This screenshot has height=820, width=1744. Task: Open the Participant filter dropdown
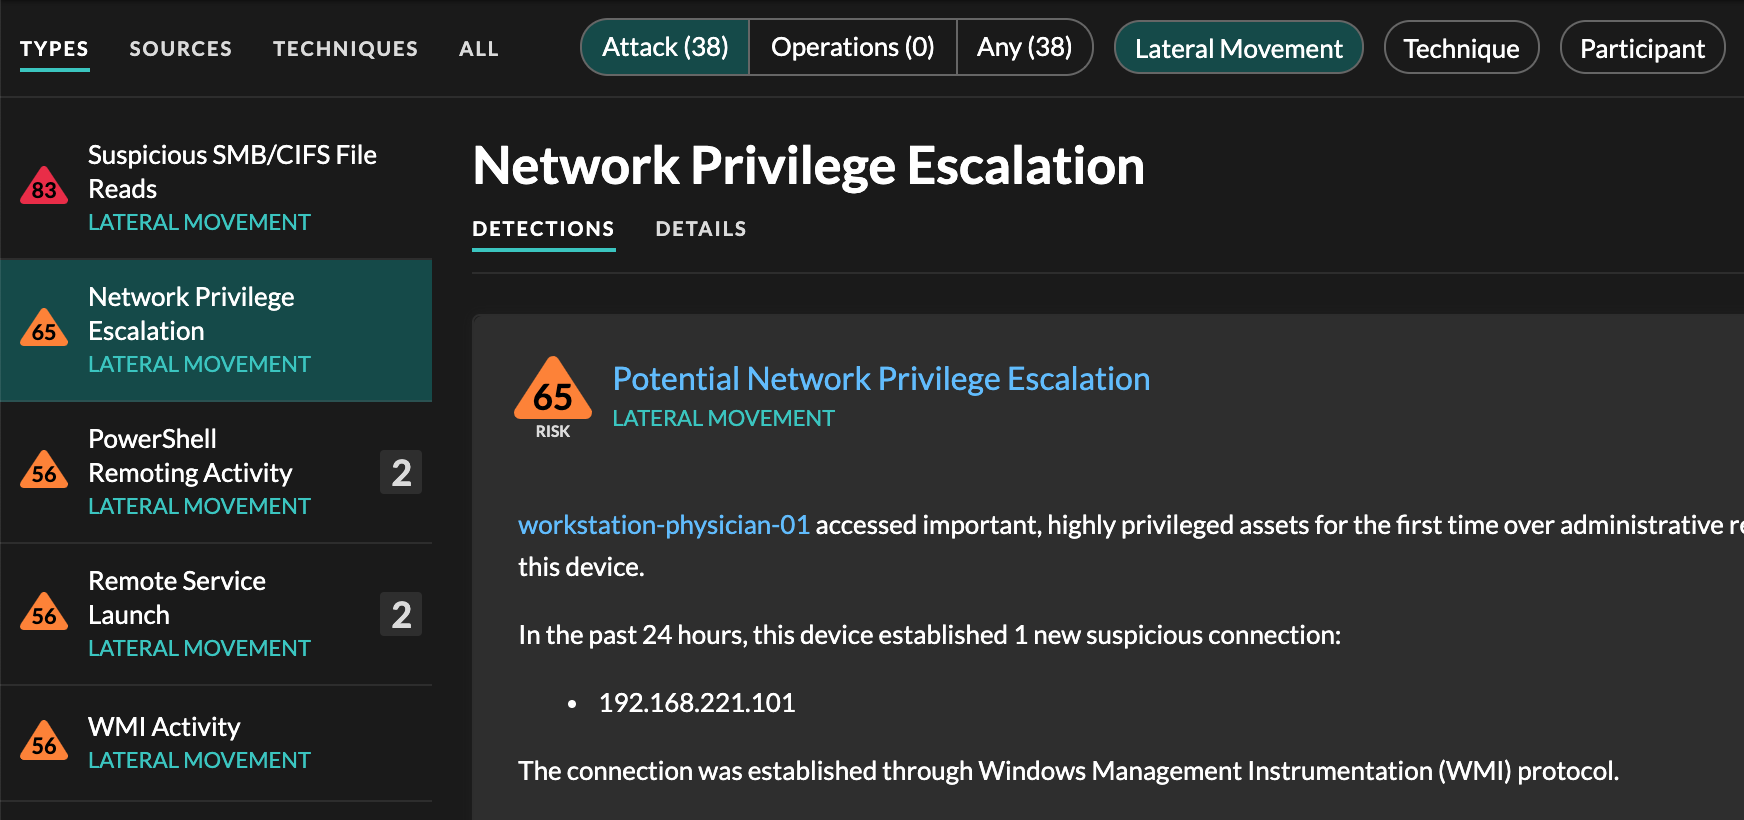(1642, 48)
